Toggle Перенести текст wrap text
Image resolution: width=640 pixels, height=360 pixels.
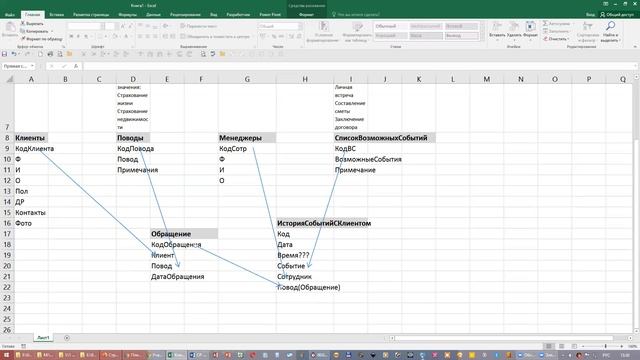click(x=199, y=26)
